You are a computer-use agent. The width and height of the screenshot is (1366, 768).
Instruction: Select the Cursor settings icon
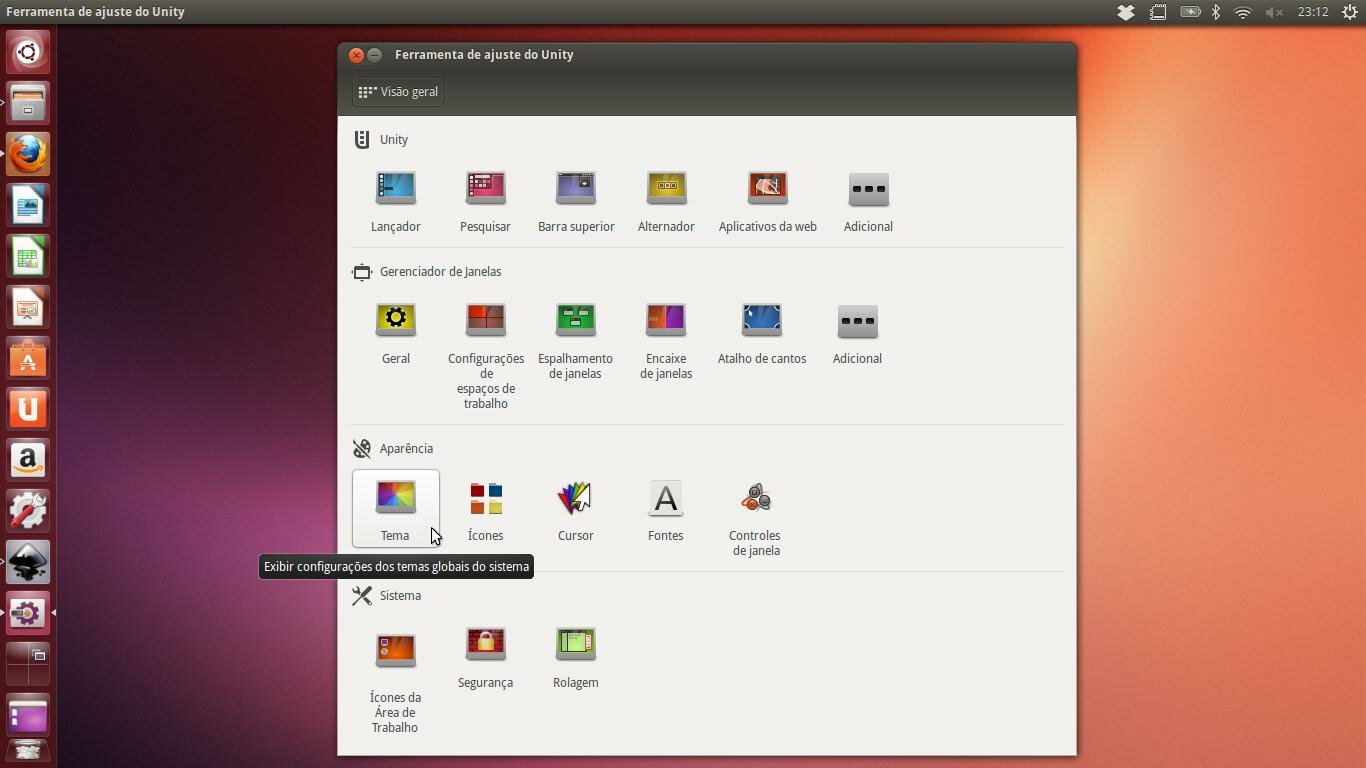coord(576,497)
